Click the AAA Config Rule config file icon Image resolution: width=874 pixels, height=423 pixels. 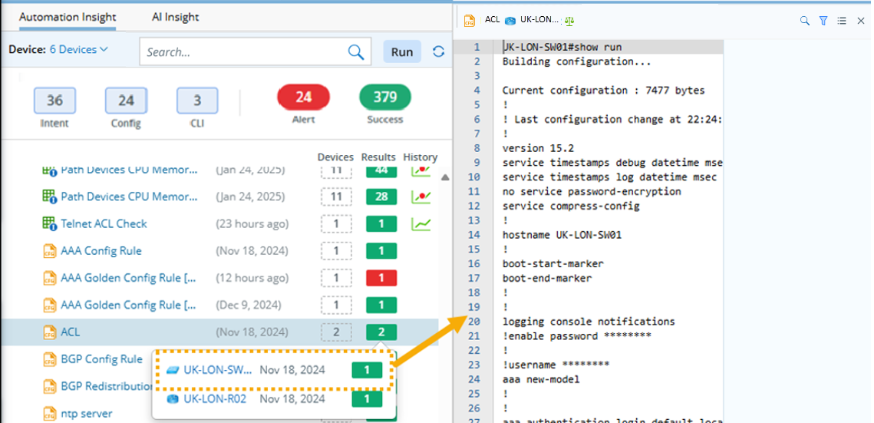pyautogui.click(x=50, y=251)
